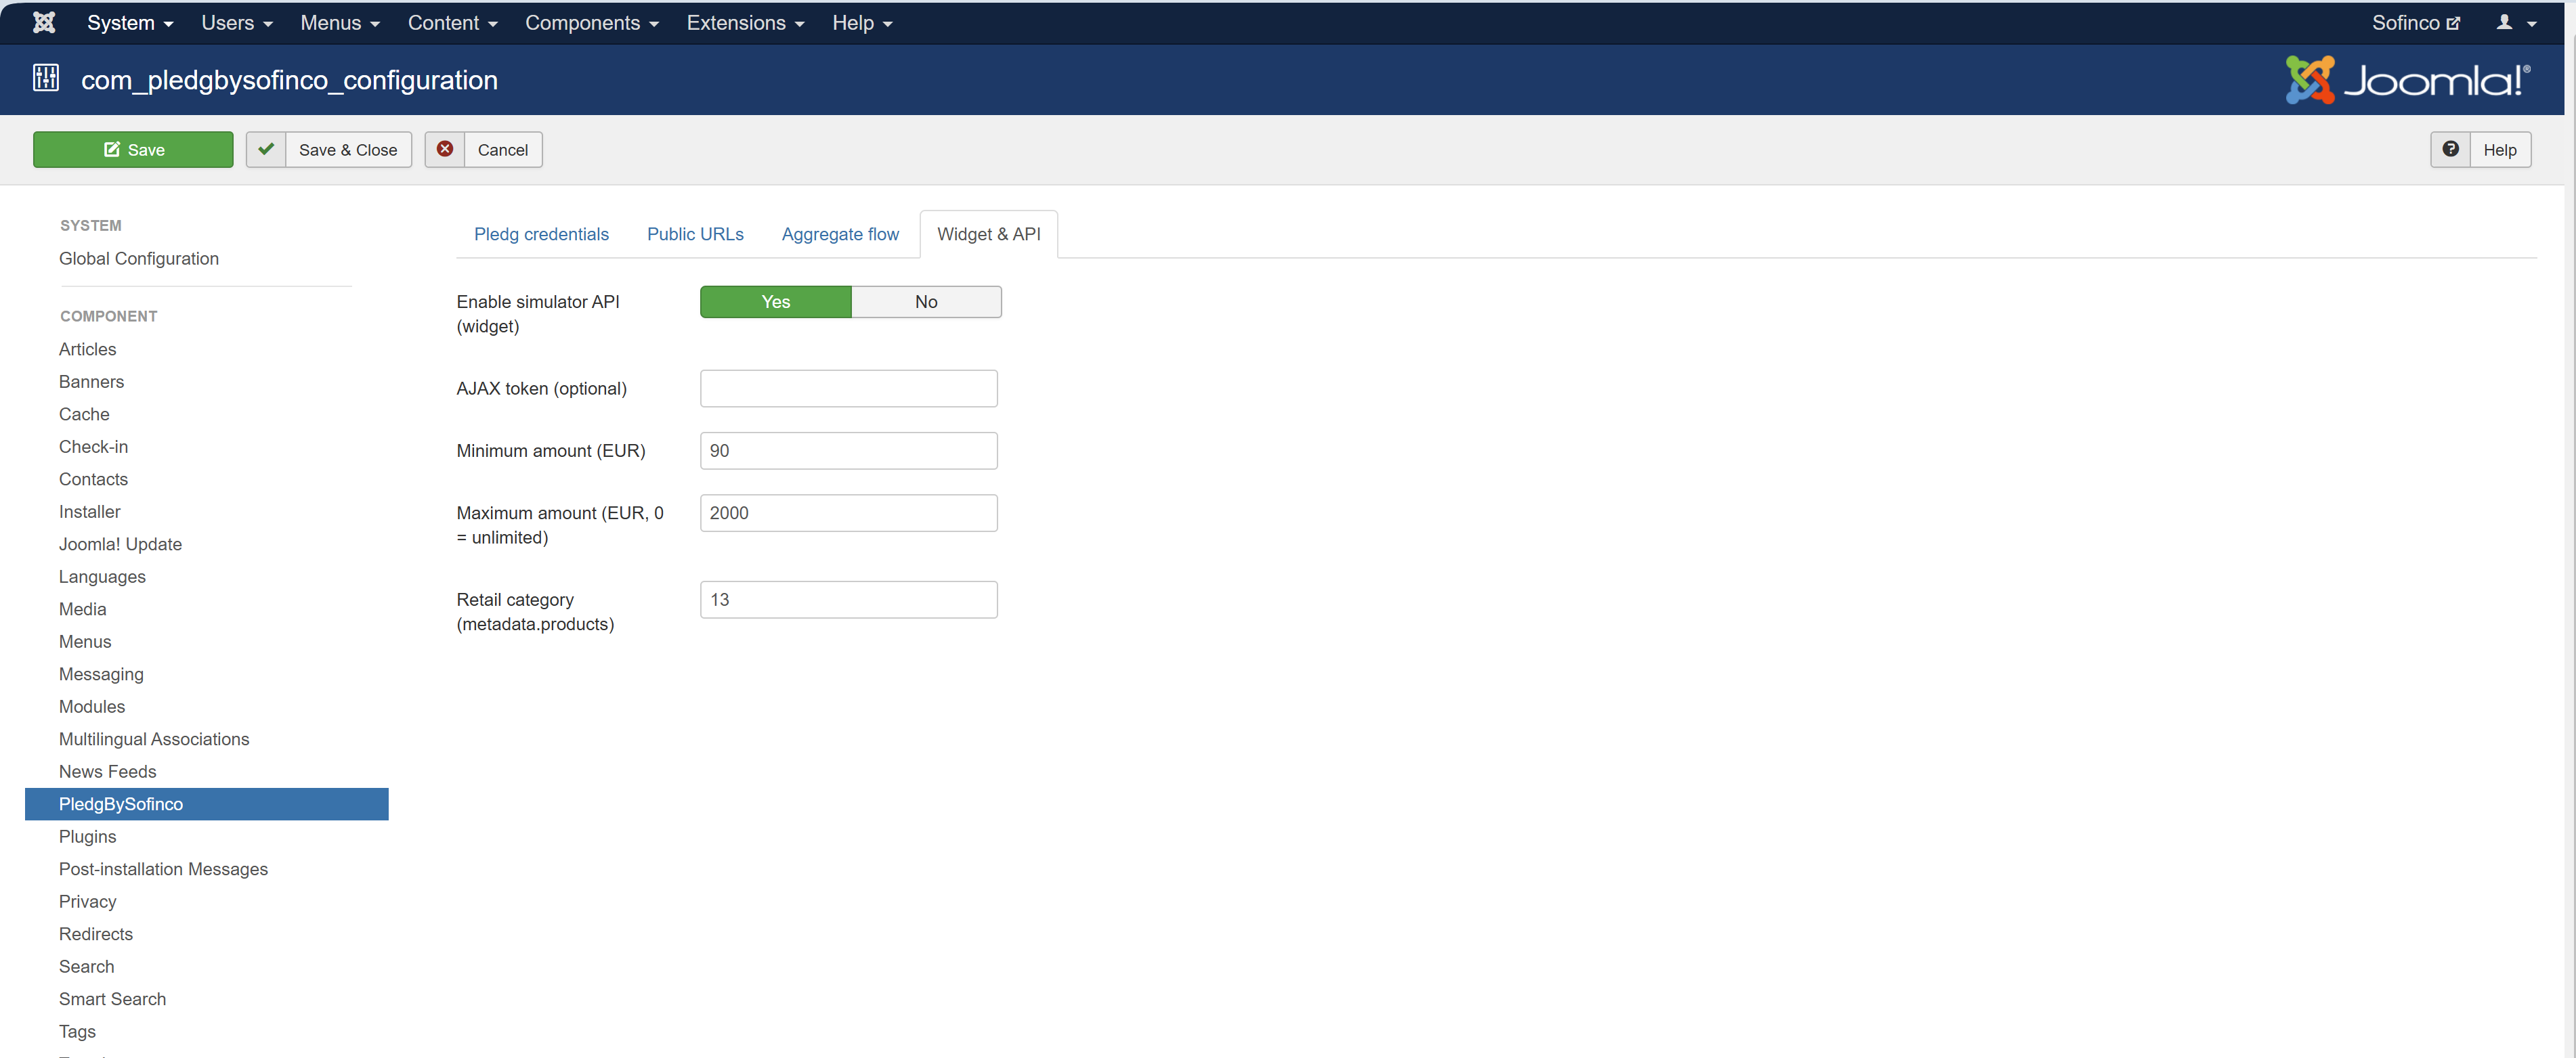Click the large Joomla! brand logo
The image size is (2576, 1058).
click(x=2408, y=79)
